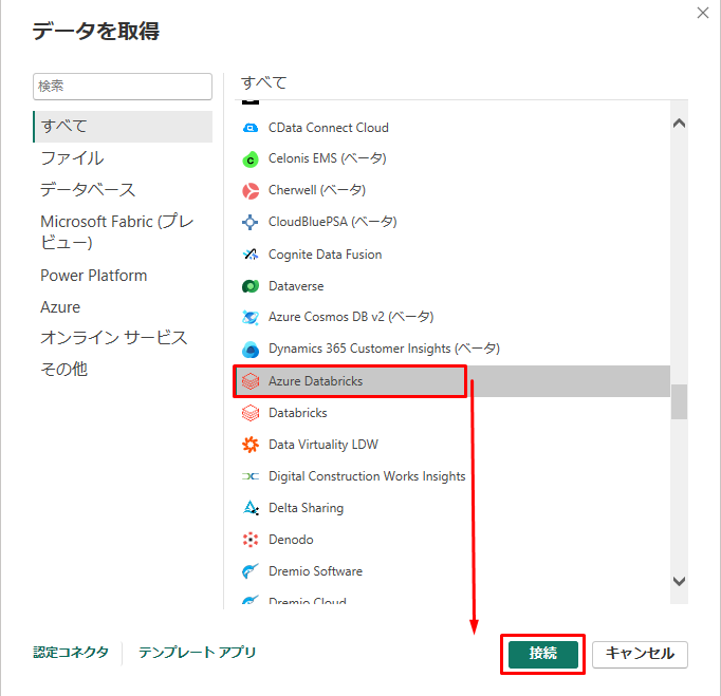The width and height of the screenshot is (721, 696).
Task: Open the テンプレート アプリ link
Action: point(197,652)
